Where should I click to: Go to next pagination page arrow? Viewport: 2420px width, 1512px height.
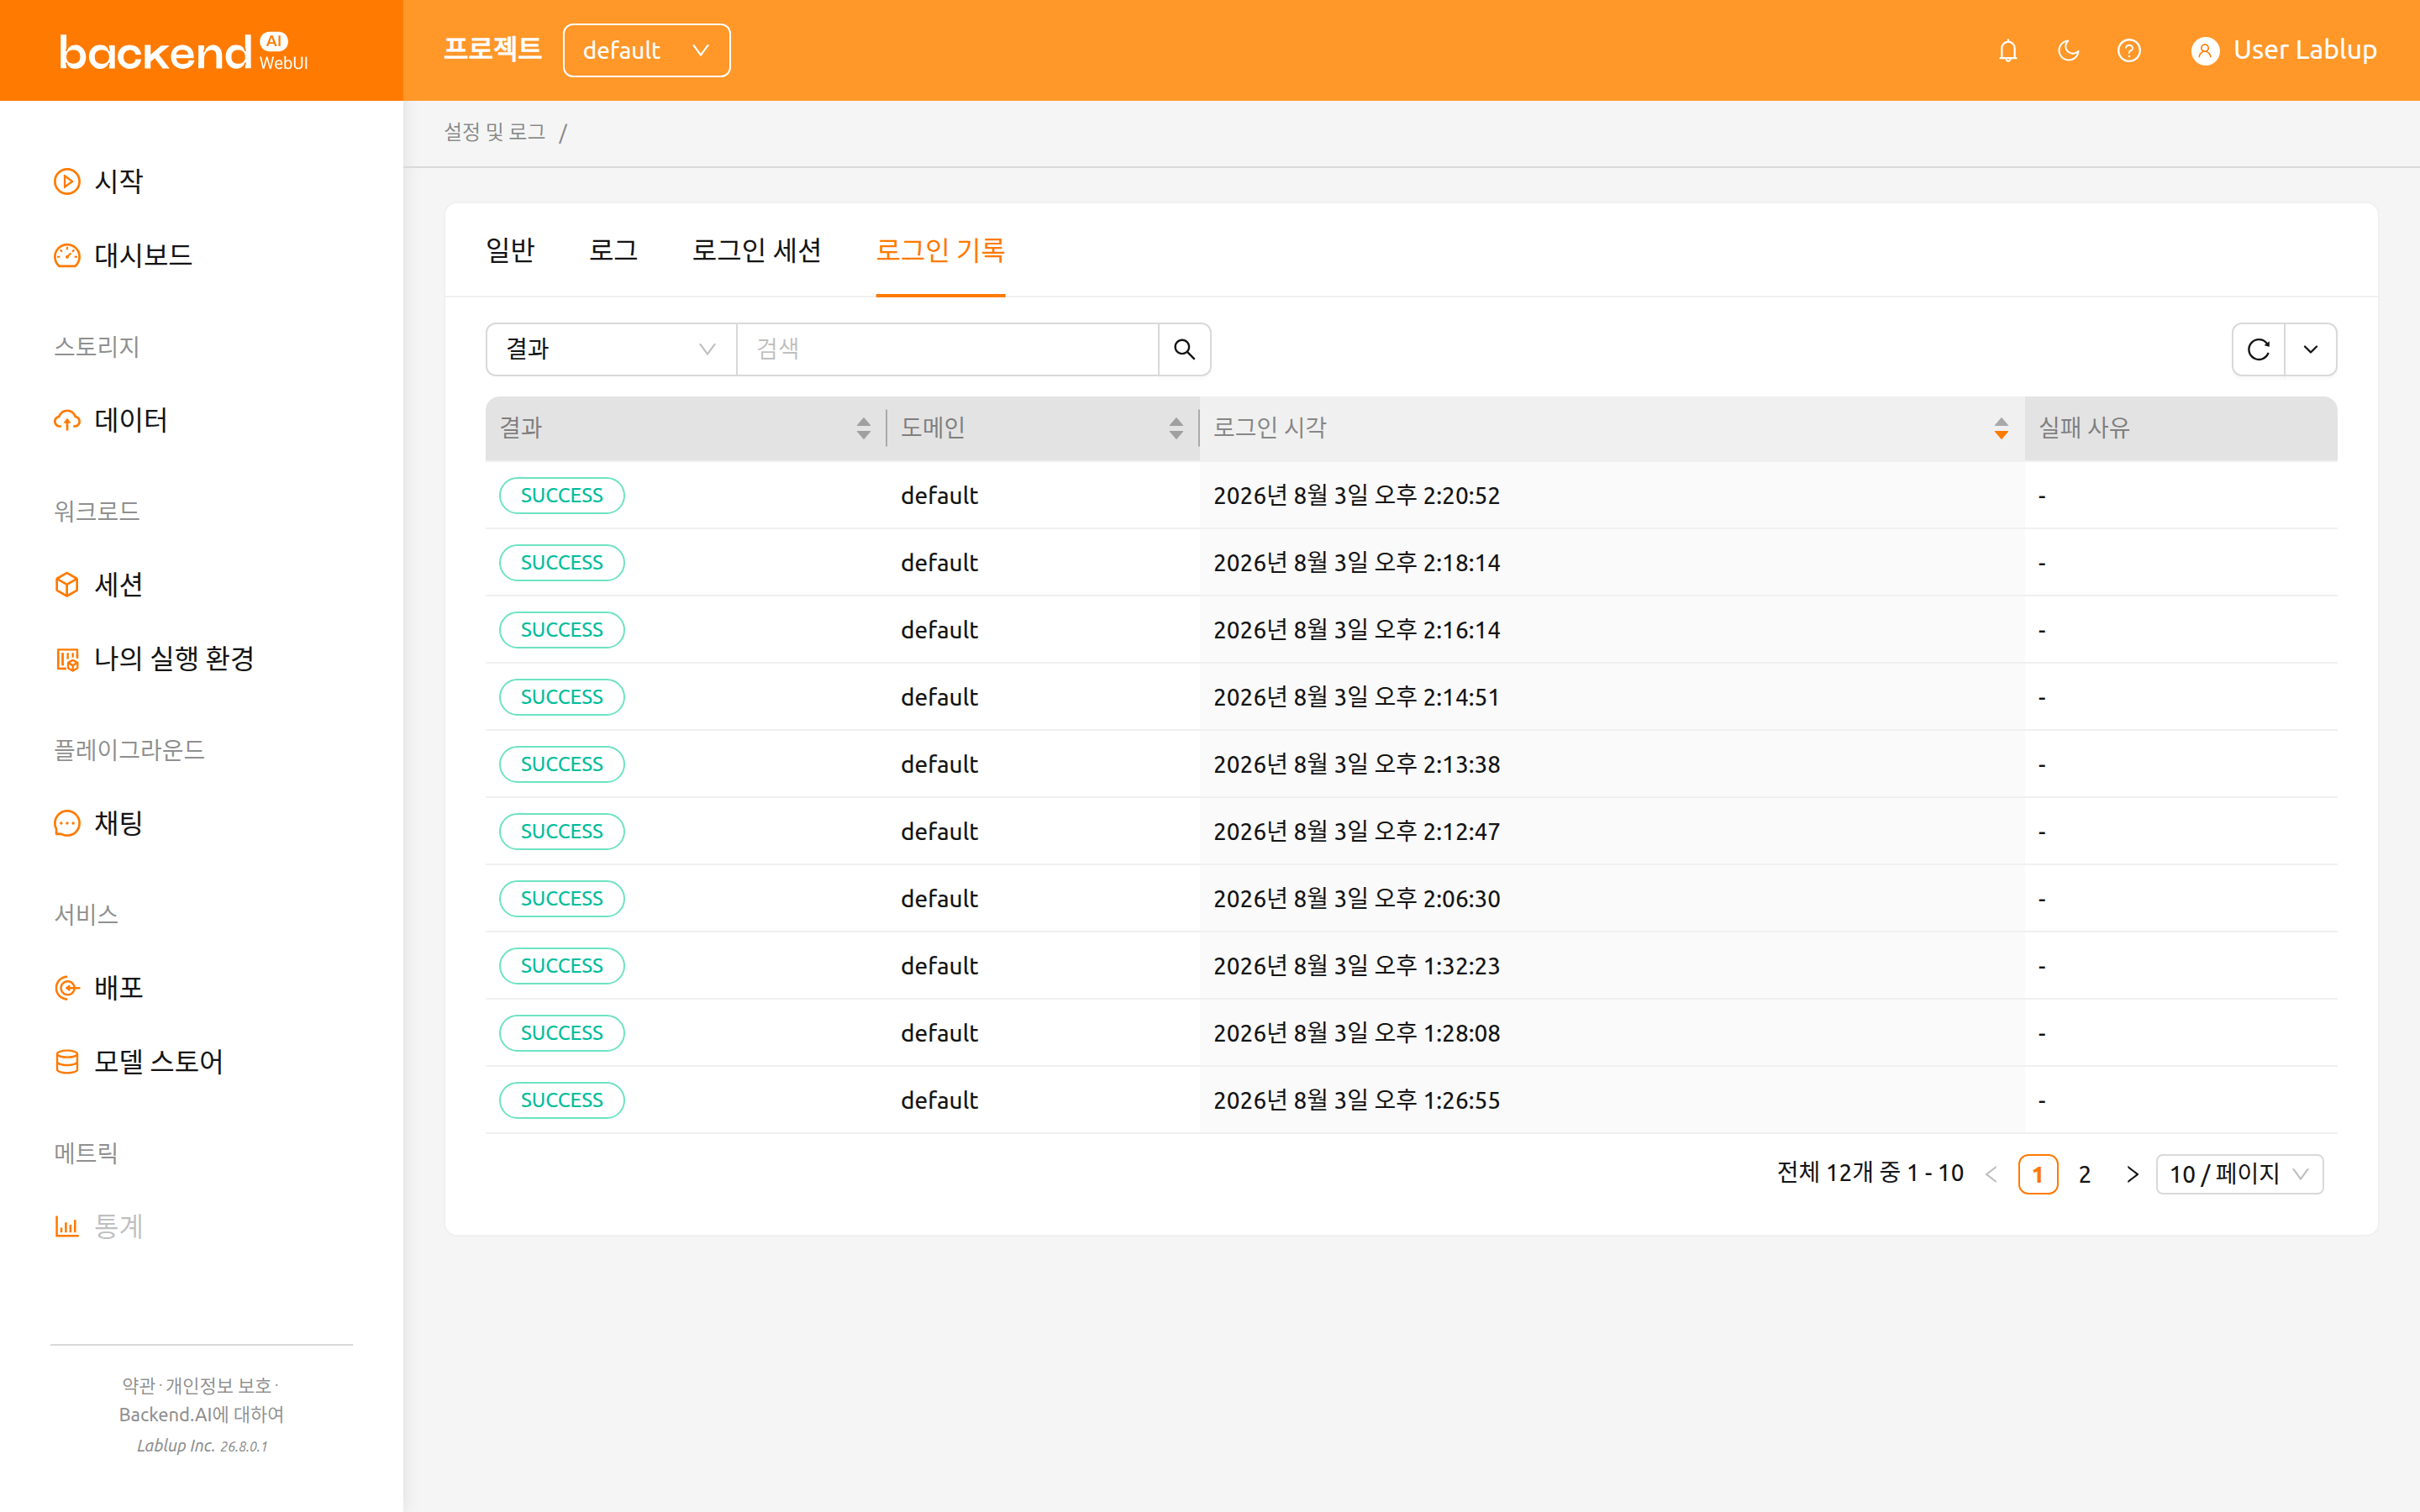2132,1174
